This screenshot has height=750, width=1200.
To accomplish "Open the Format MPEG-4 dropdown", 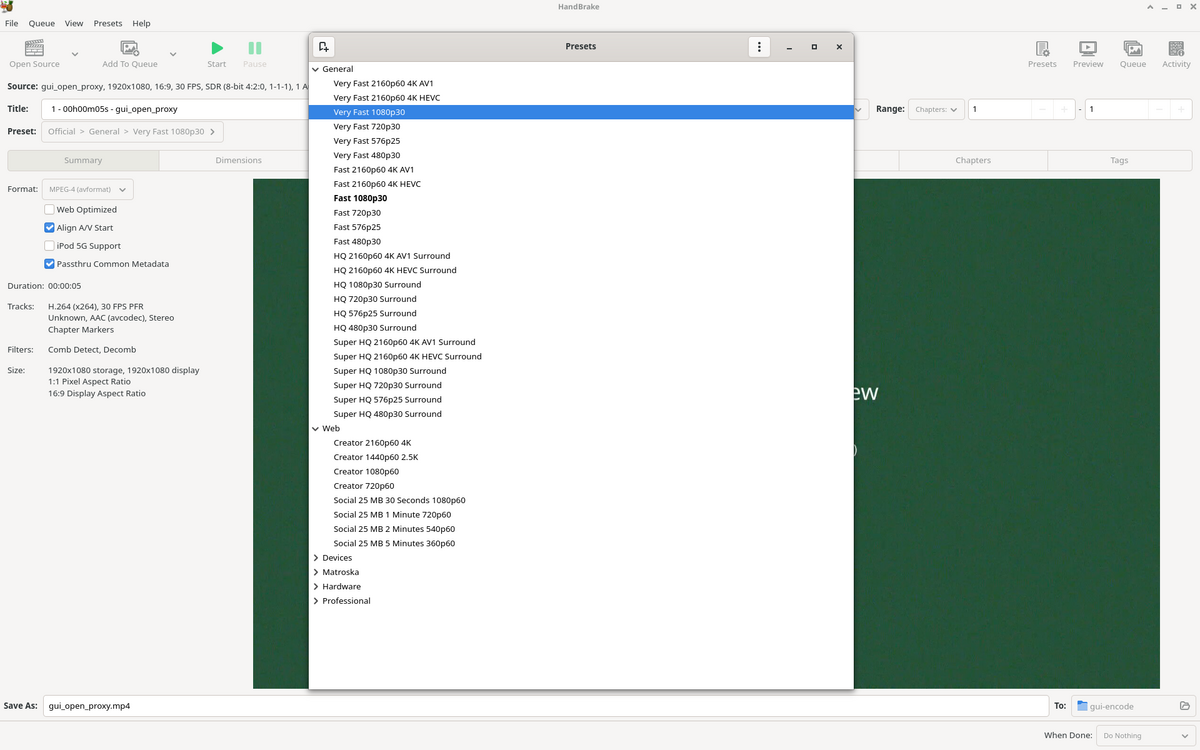I will (x=87, y=189).
